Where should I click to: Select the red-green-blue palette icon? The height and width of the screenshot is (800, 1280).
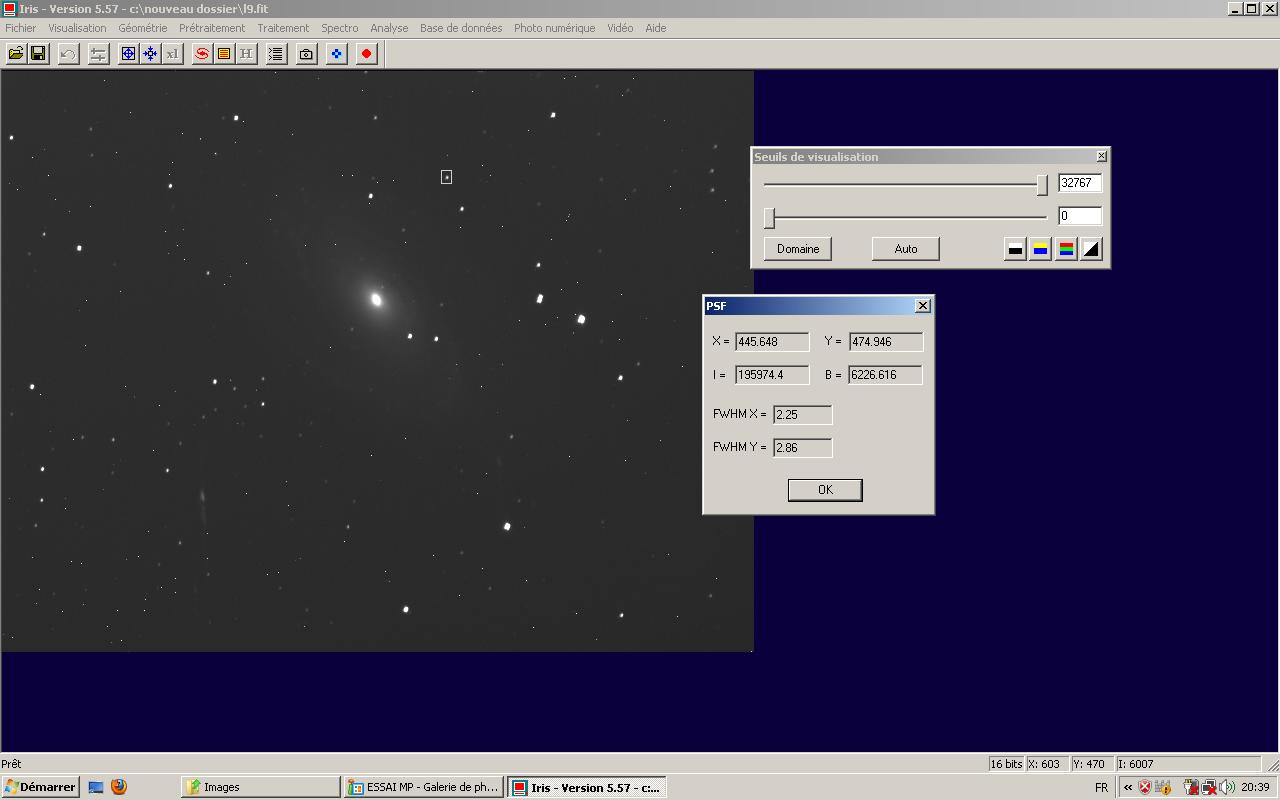click(x=1066, y=249)
